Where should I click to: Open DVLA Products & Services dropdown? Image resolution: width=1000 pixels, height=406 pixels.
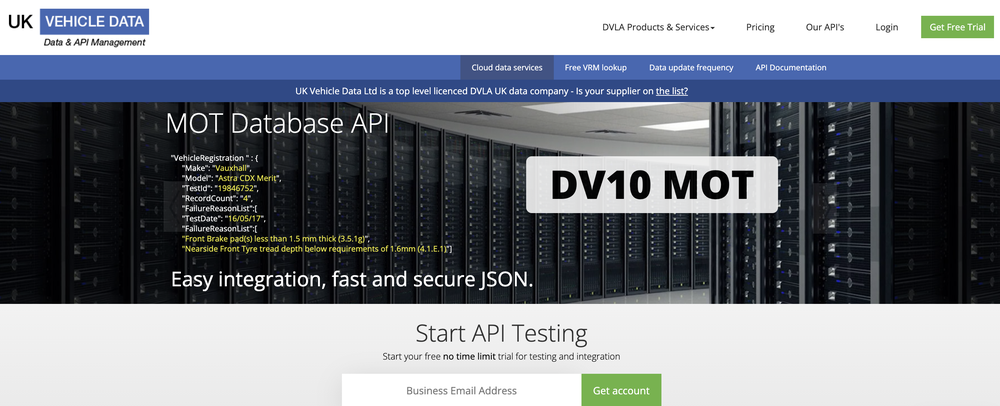coord(658,27)
